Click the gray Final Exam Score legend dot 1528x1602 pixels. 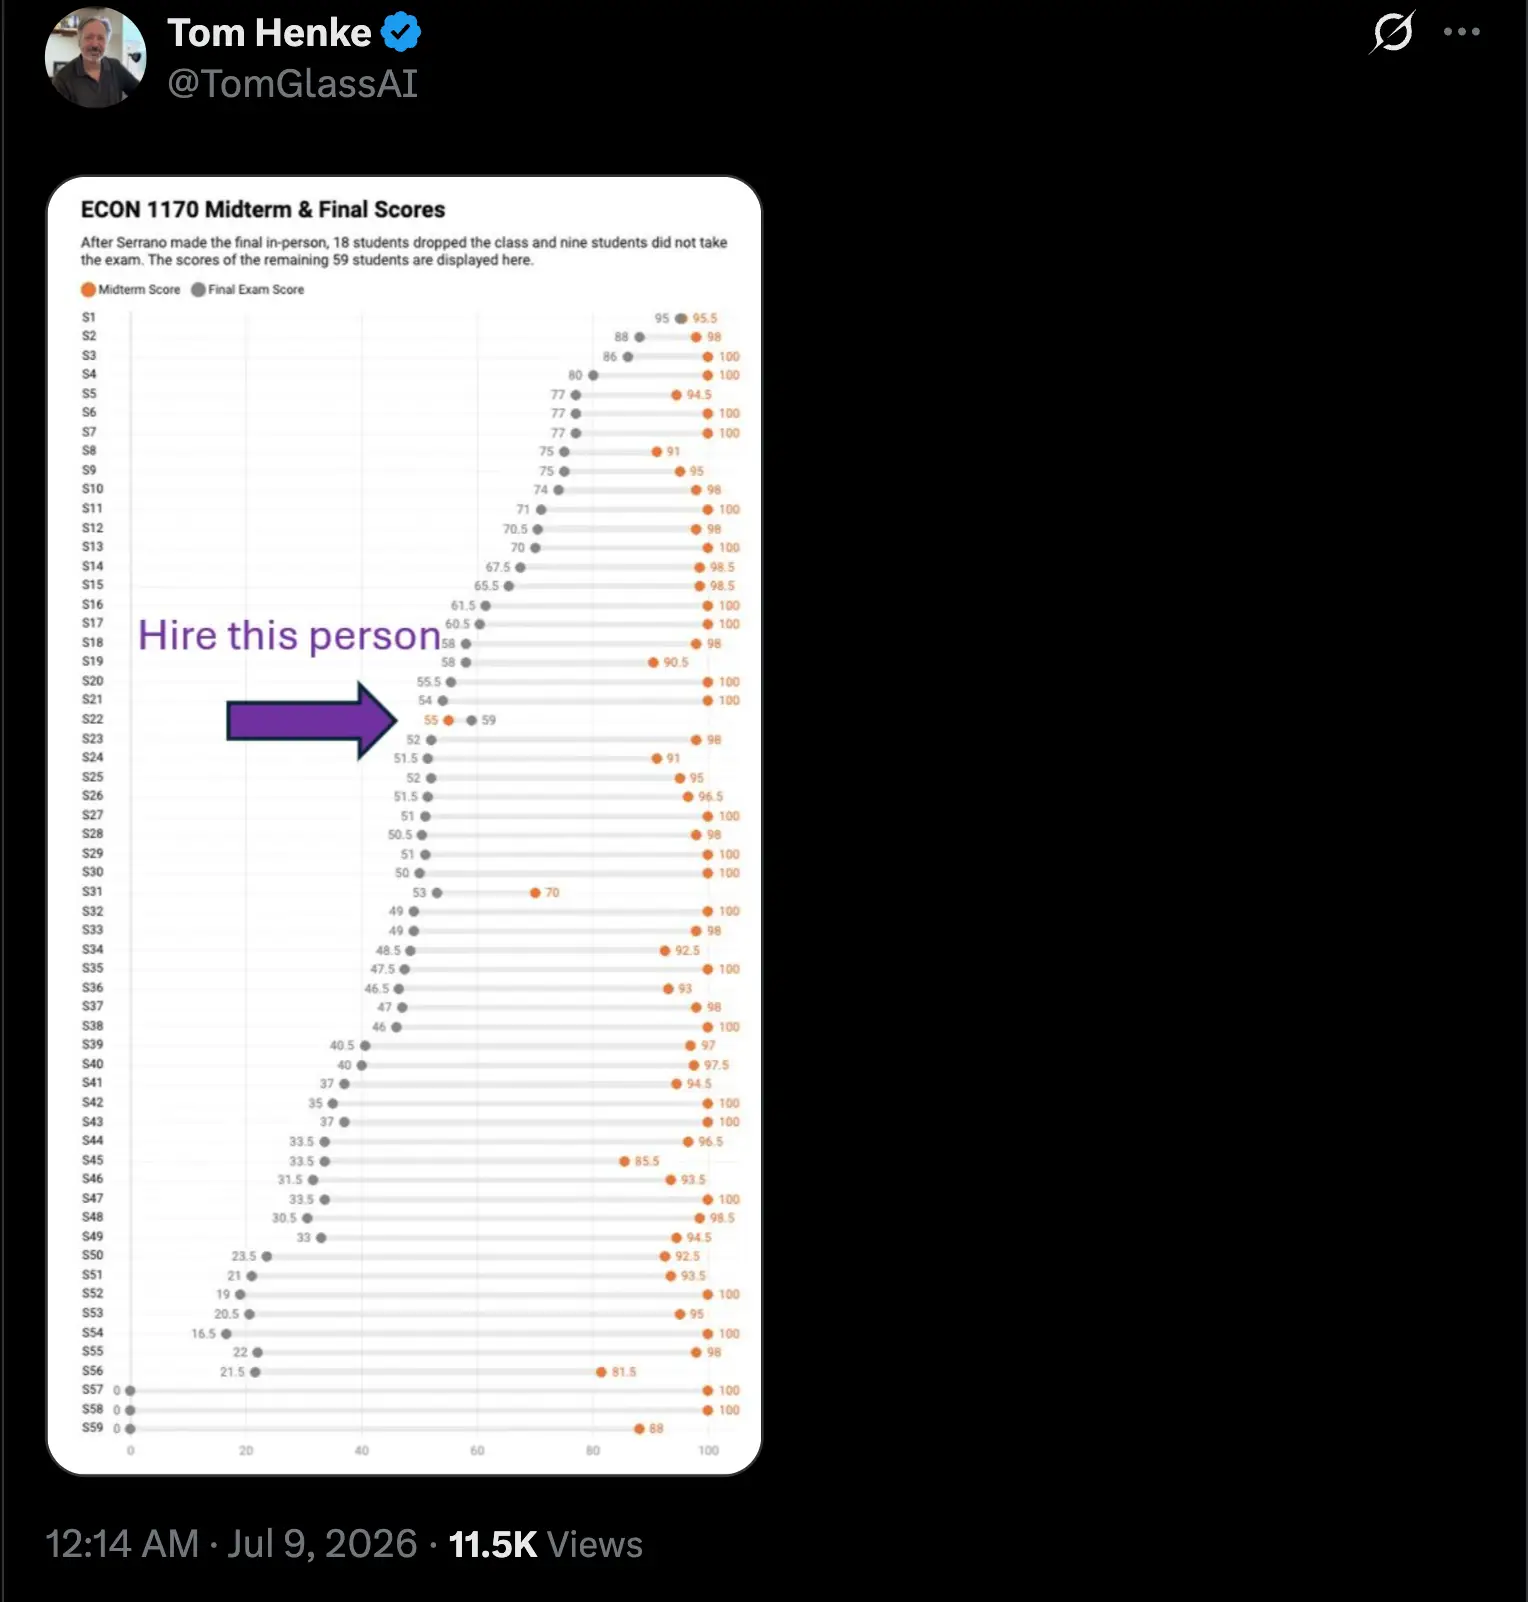tap(198, 290)
